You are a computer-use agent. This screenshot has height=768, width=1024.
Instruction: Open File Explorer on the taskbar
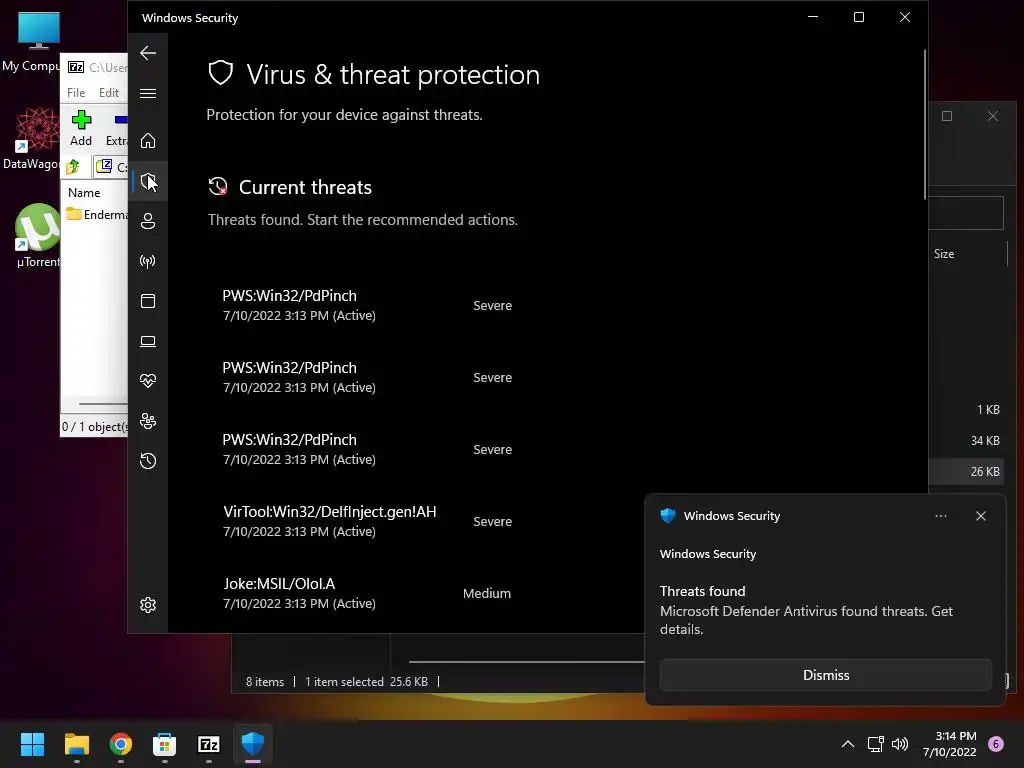[x=76, y=744]
